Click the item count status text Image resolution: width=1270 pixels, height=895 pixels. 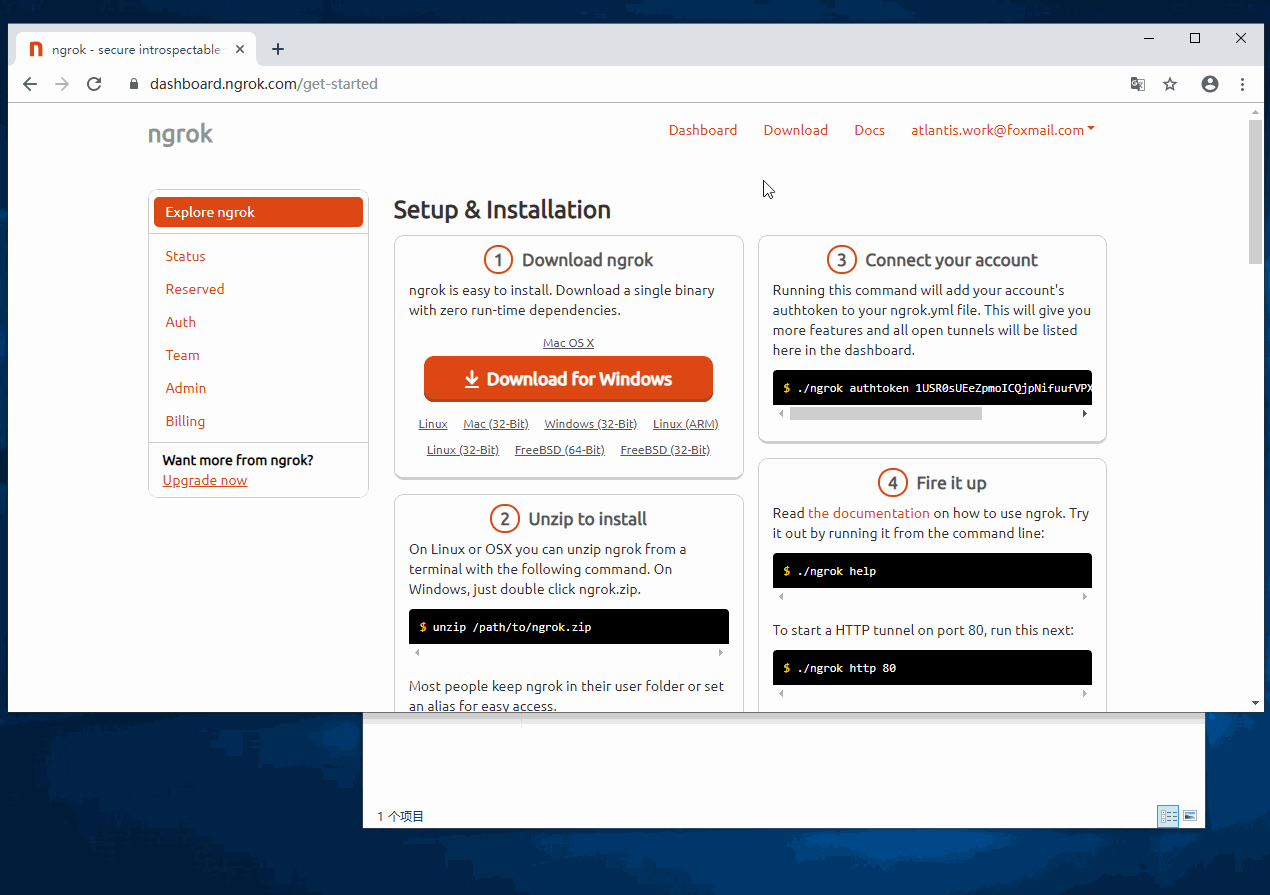tap(401, 817)
